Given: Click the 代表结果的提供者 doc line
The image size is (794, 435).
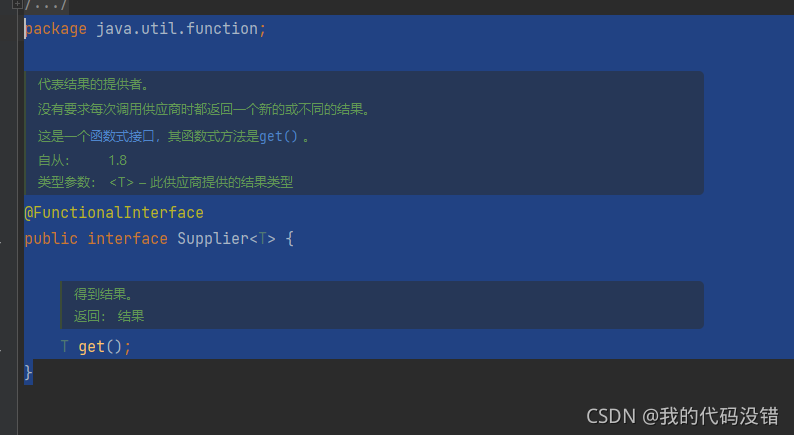Looking at the screenshot, I should pyautogui.click(x=94, y=84).
